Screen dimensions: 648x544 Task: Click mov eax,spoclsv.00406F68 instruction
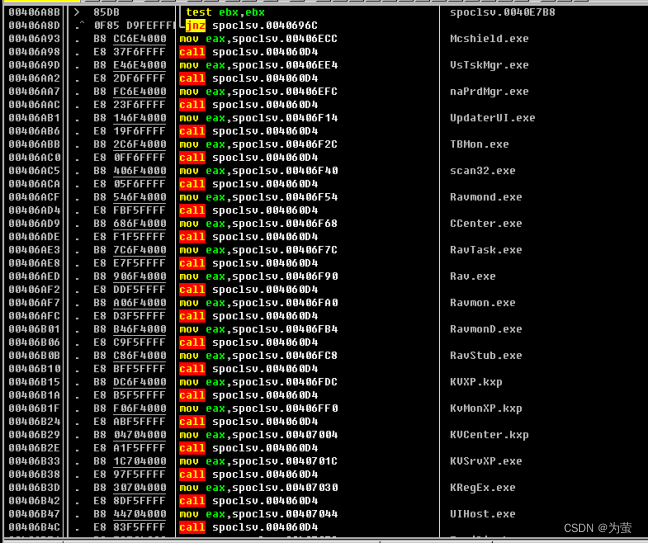click(258, 224)
